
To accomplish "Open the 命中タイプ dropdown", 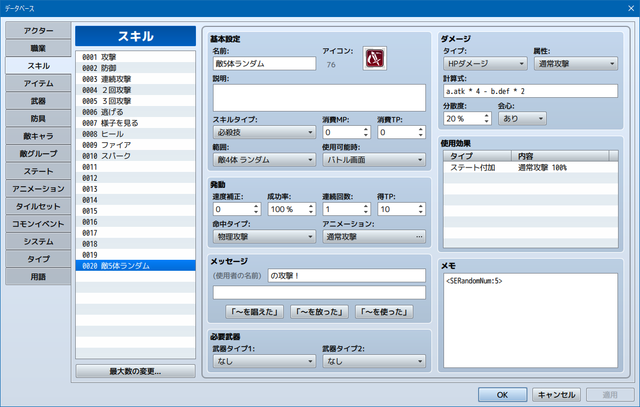I will pyautogui.click(x=264, y=237).
